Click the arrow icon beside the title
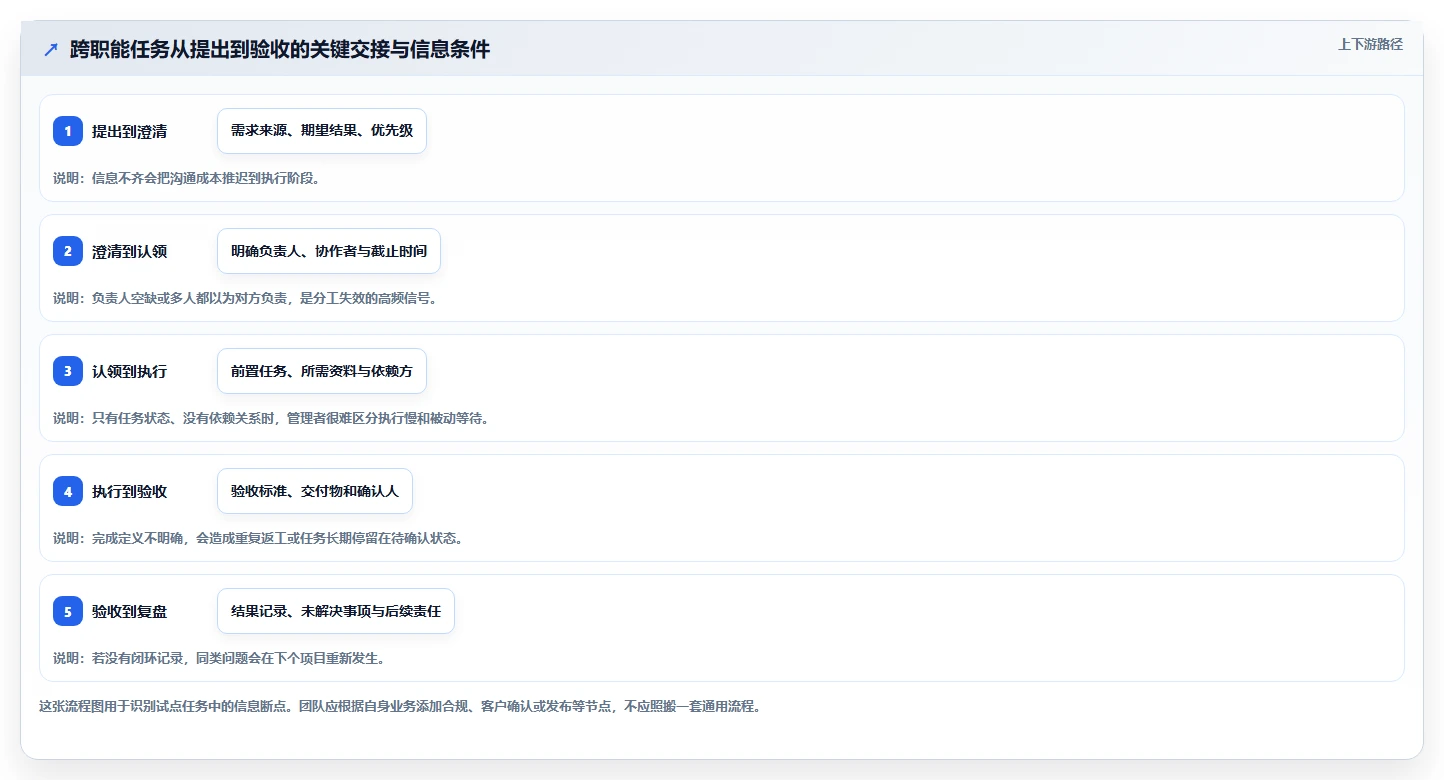Screen dimensions: 1444x780 (x=51, y=50)
